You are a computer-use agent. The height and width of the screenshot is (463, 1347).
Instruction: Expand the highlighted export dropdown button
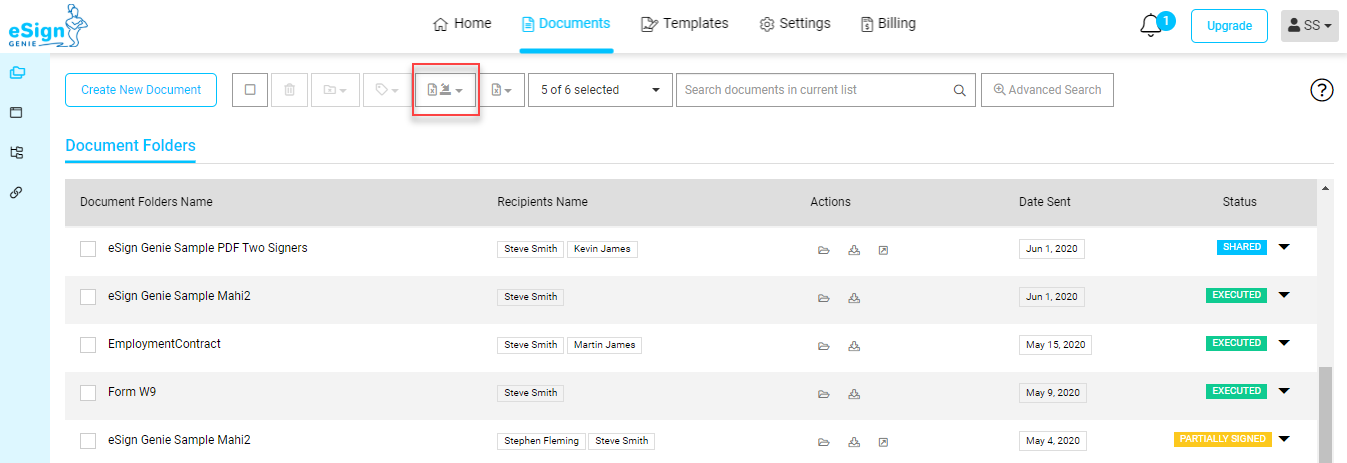[x=446, y=90]
